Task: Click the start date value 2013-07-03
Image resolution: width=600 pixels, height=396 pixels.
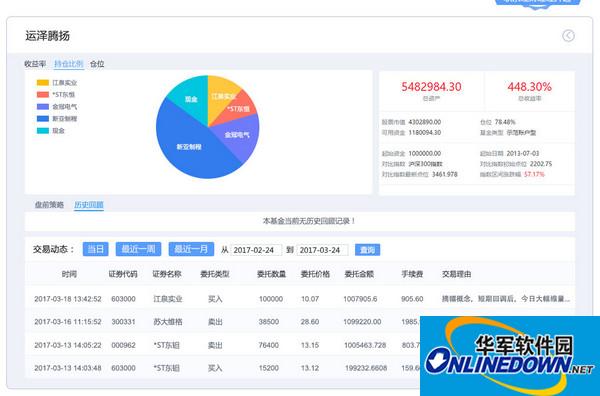Action: tap(523, 153)
